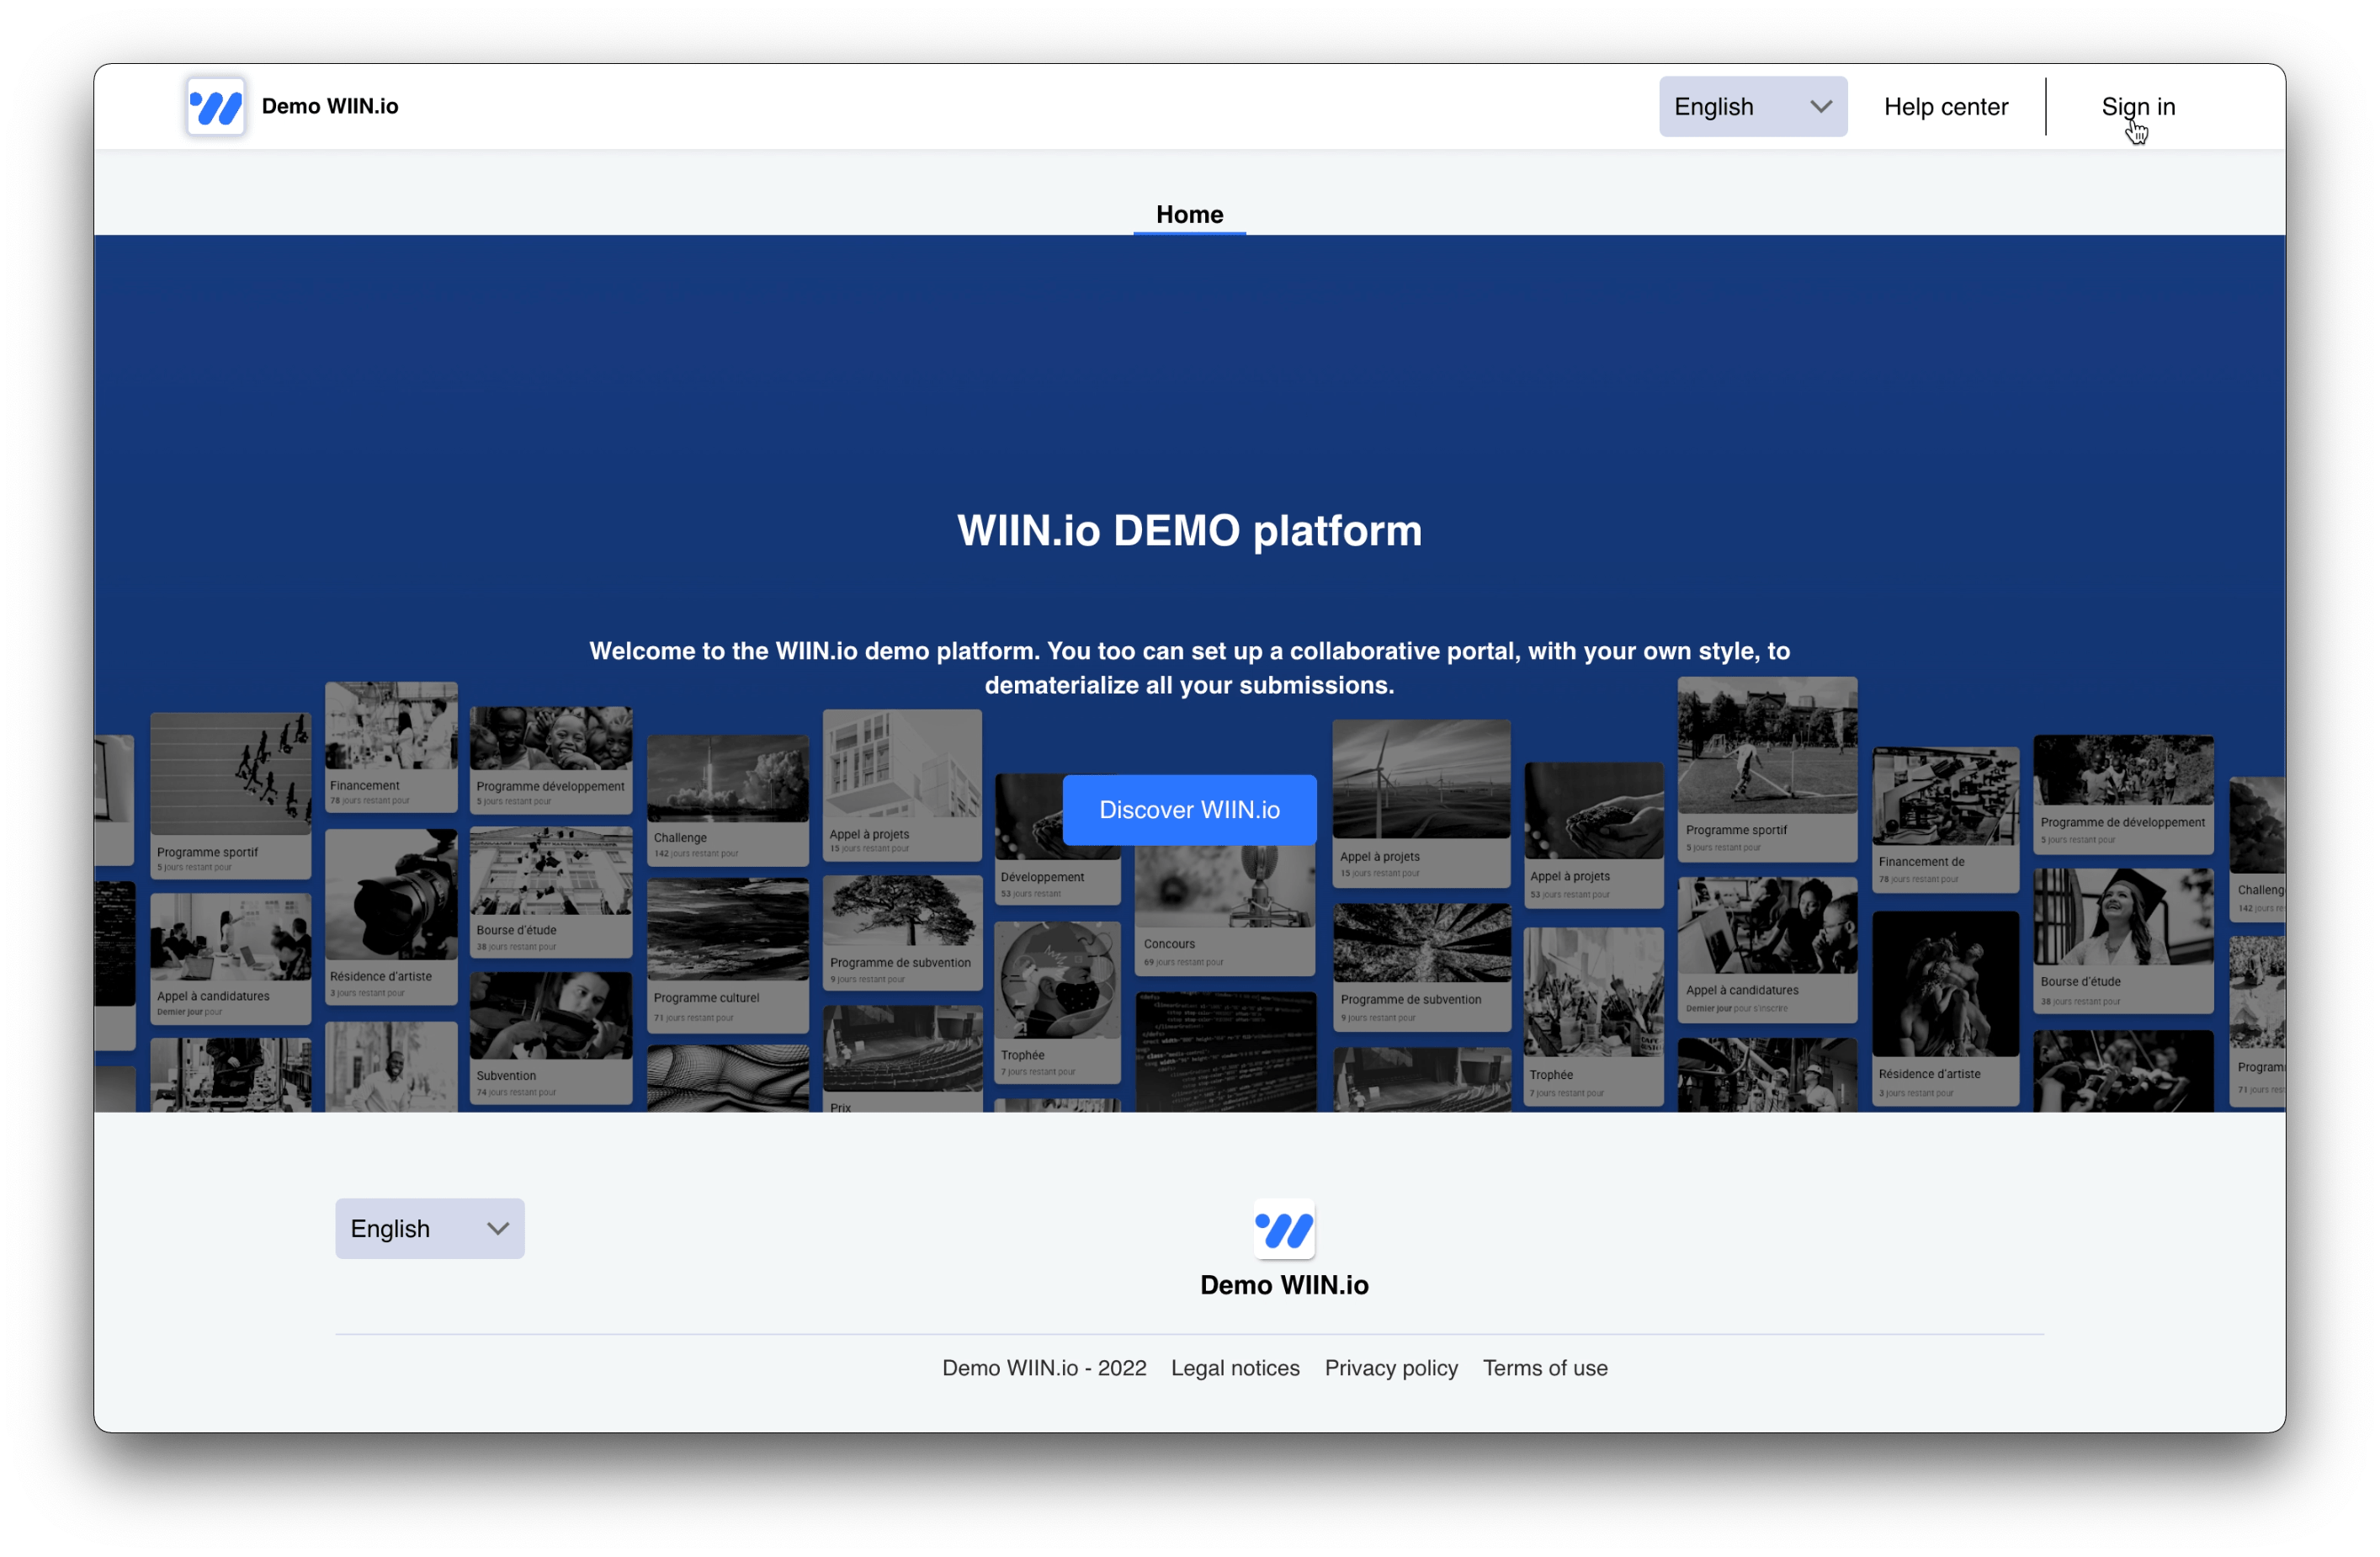Open Legal notices link
This screenshot has height=1557, width=2380.
click(1235, 1367)
